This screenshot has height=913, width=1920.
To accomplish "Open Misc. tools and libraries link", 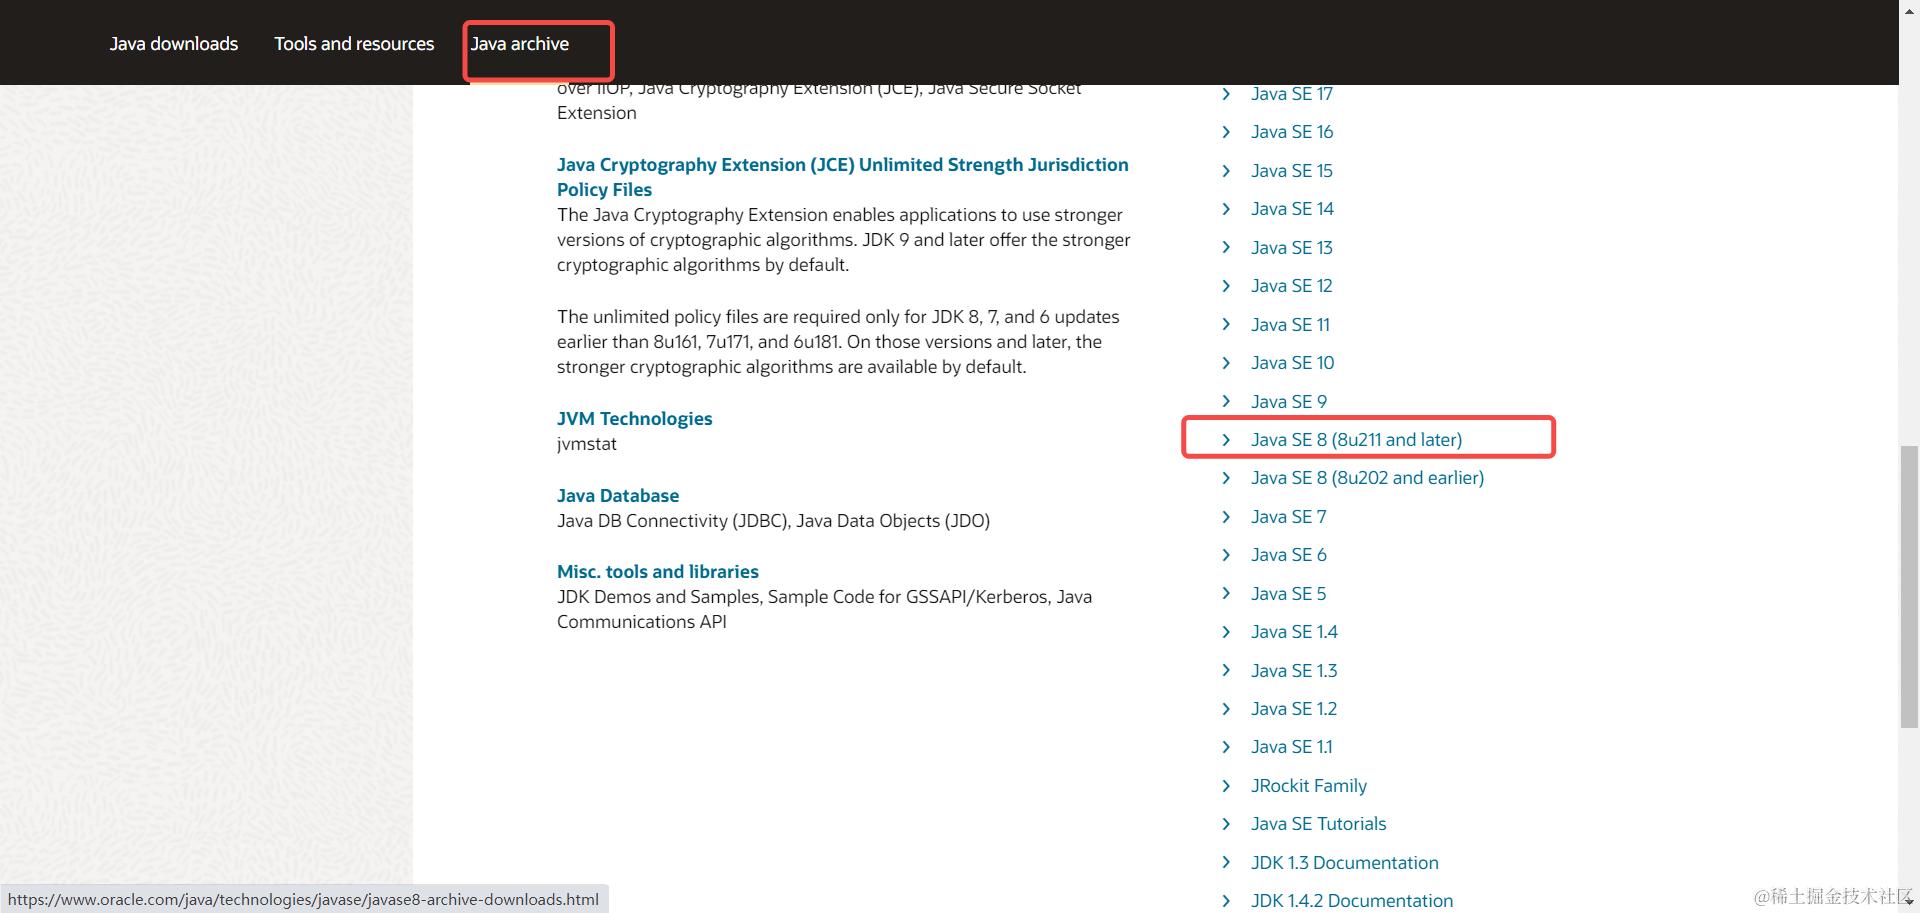I will (657, 572).
